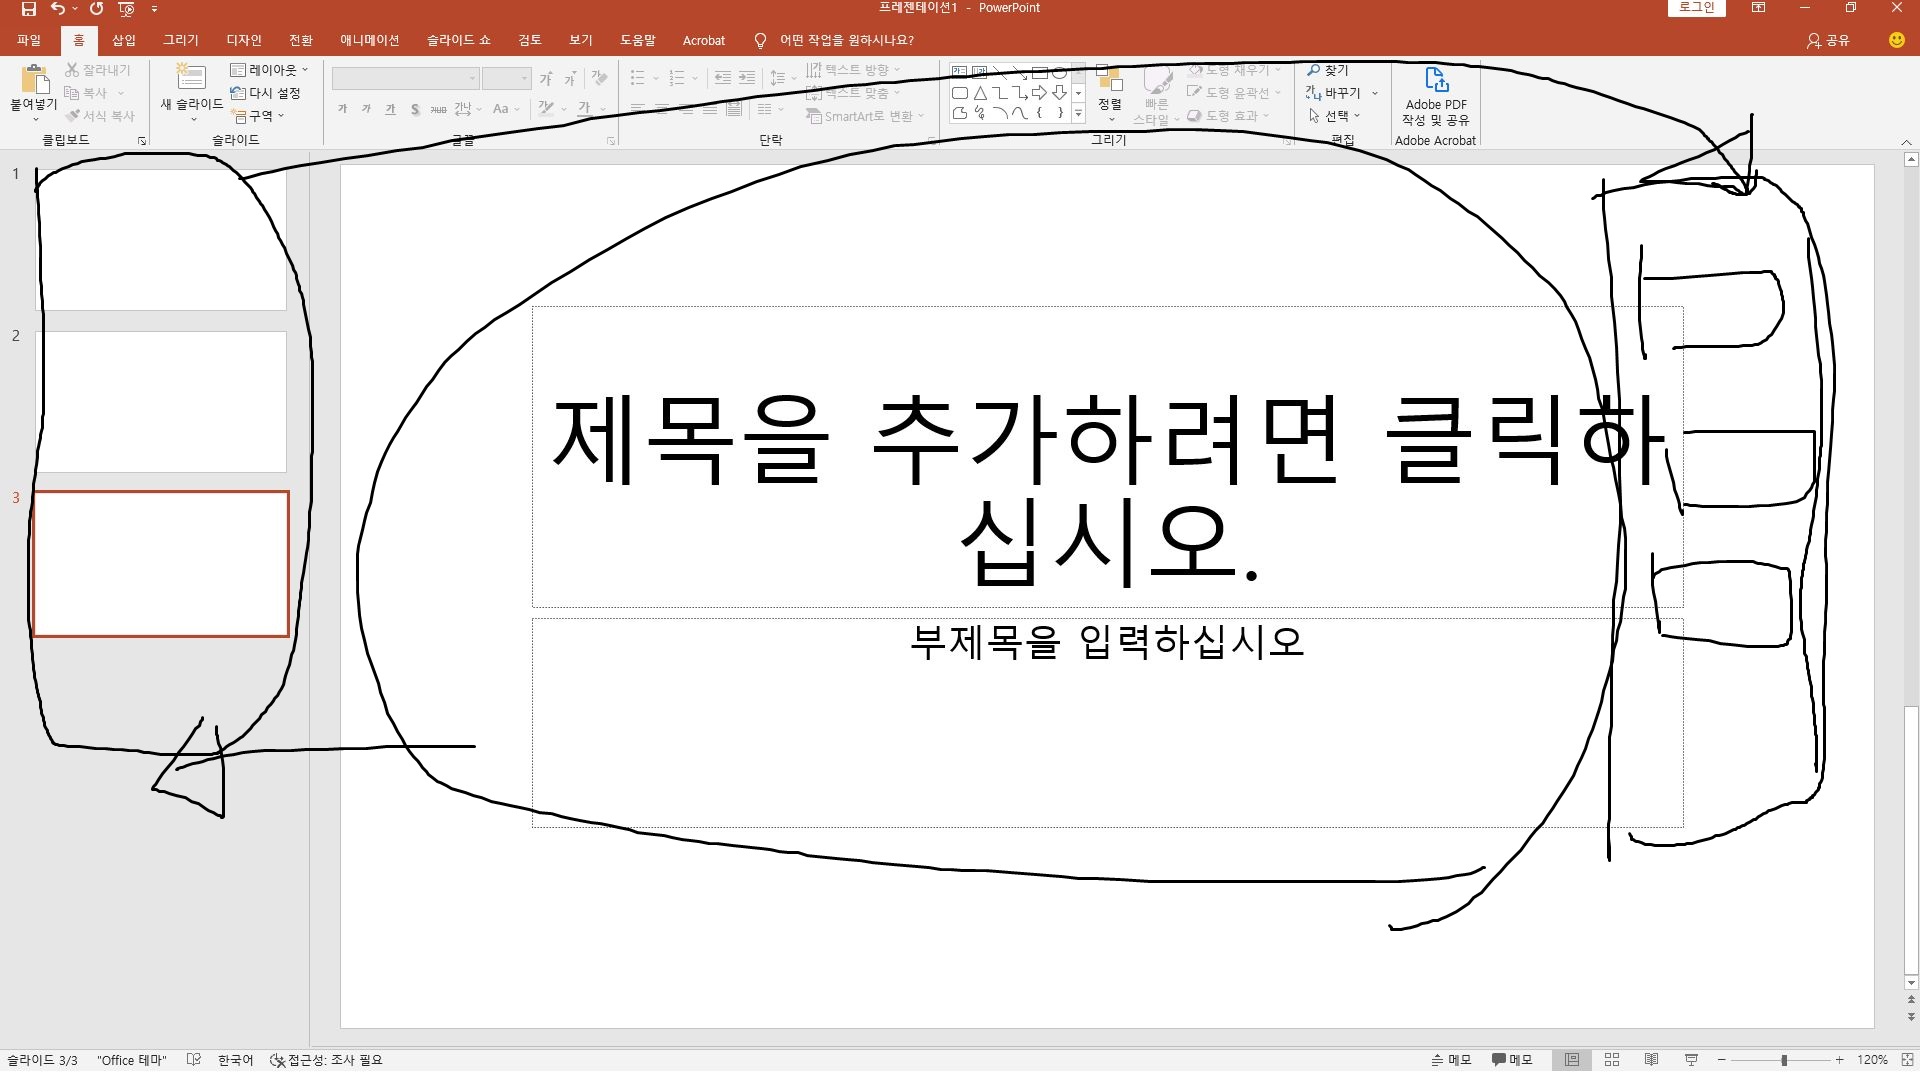Toggle slide notes 메모 button
This screenshot has height=1080, width=1920.
[1451, 1060]
